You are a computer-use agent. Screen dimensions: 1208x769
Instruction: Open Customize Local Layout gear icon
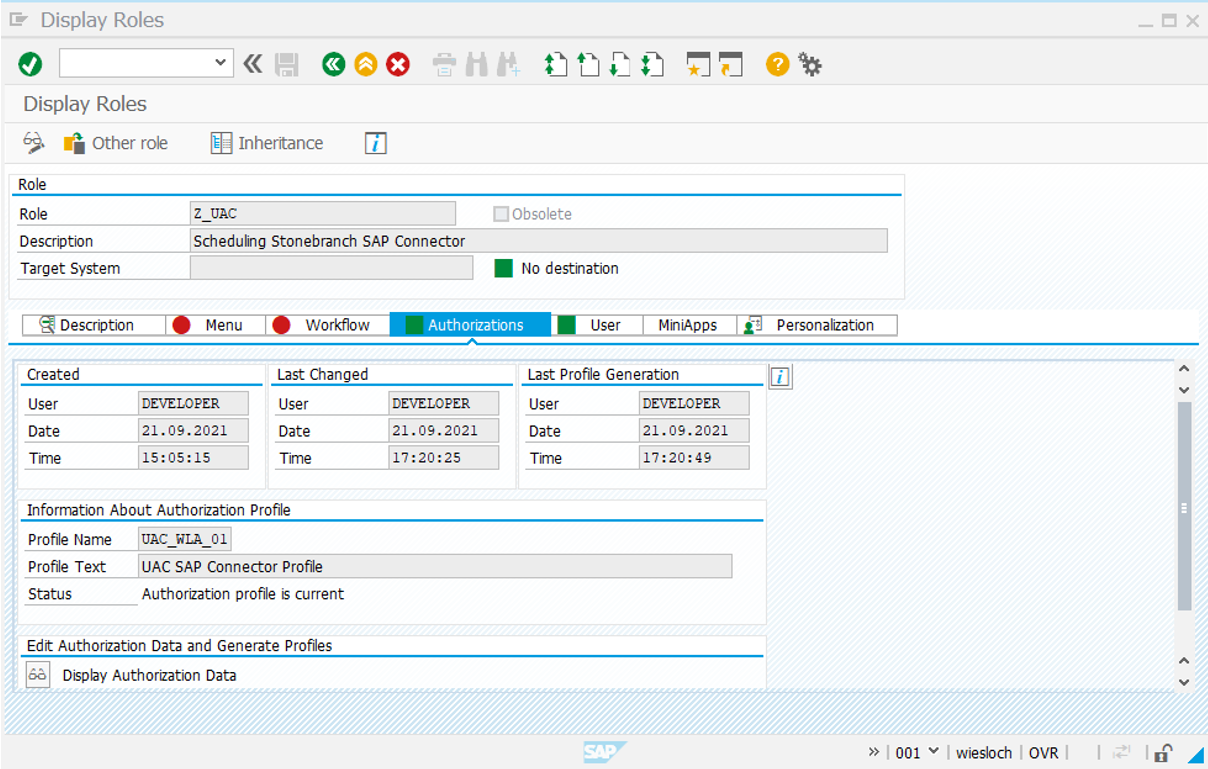coord(810,65)
